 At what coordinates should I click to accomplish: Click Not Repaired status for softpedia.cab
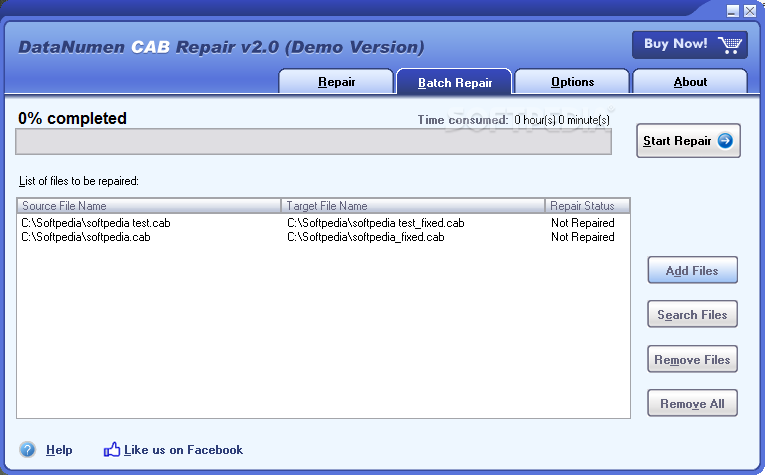[583, 237]
